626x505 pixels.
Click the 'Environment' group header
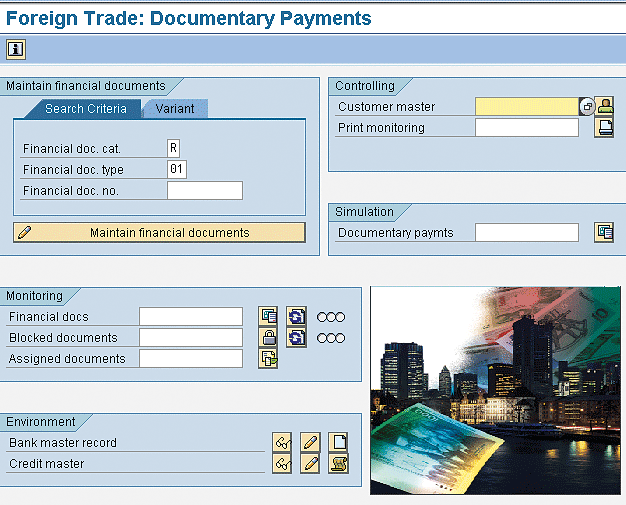(x=41, y=422)
